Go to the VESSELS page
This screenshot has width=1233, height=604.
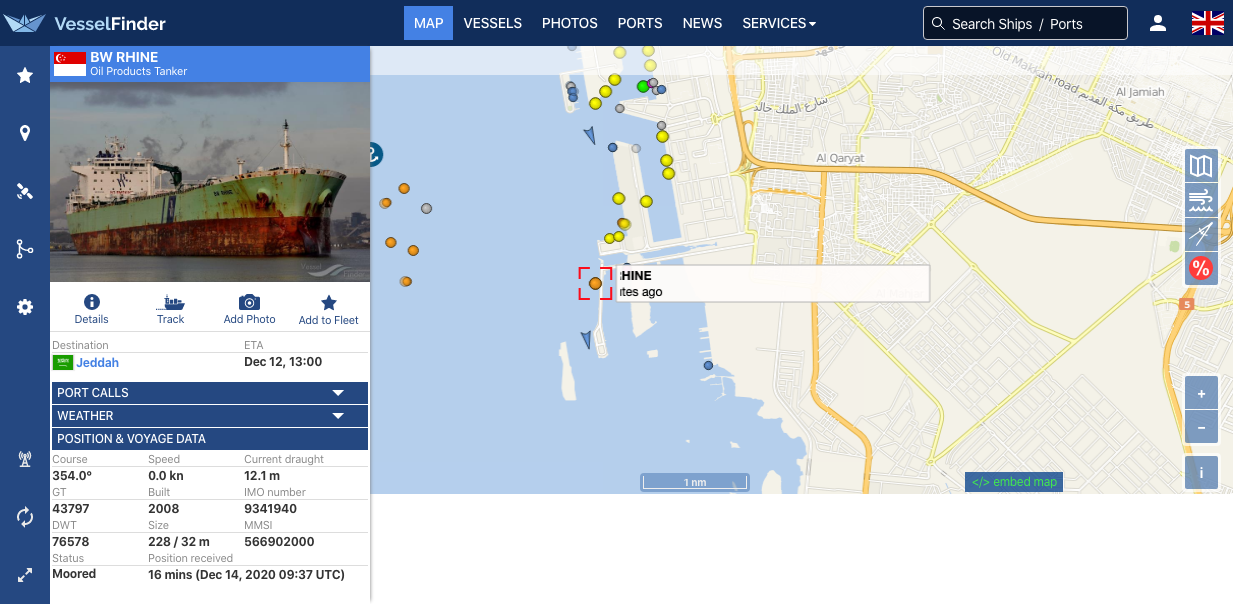(x=493, y=23)
